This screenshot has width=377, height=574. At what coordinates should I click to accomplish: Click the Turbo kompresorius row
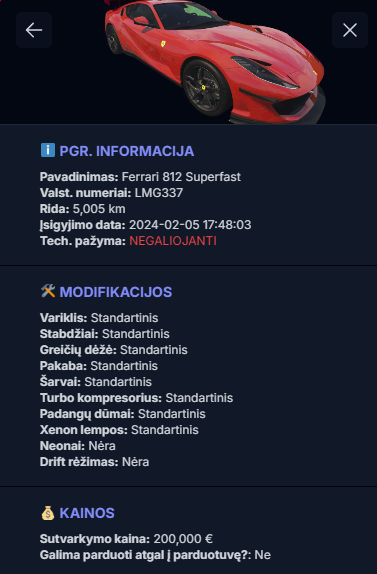pos(136,398)
